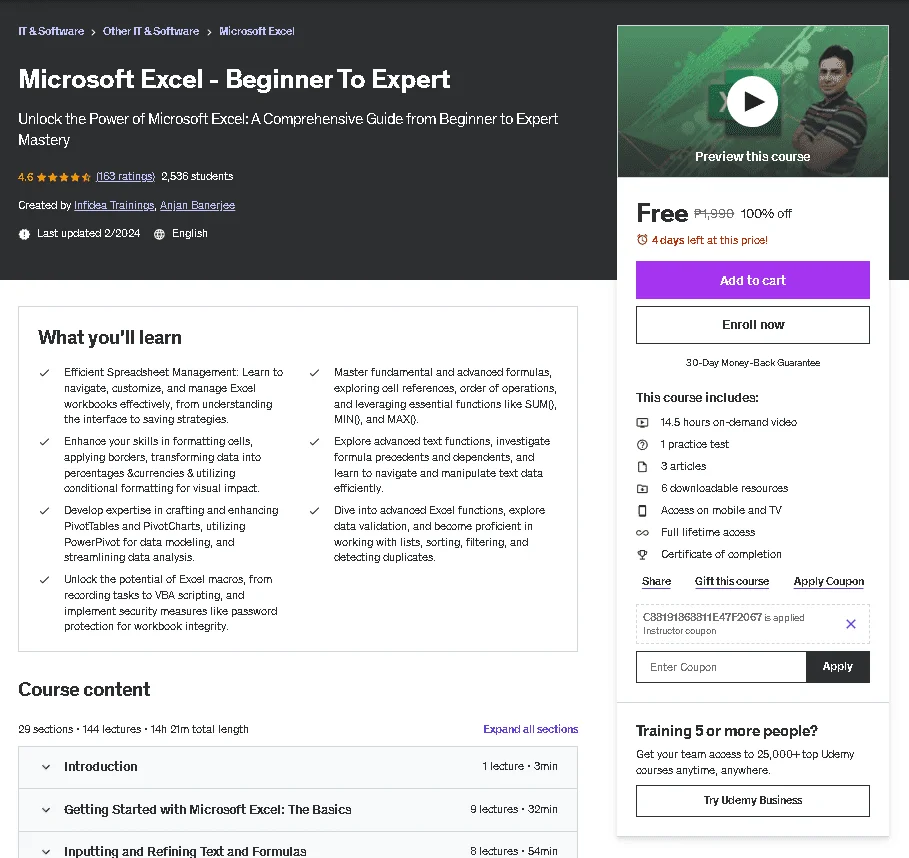The width and height of the screenshot is (909, 858).
Task: Expand the Introduction section
Action: pyautogui.click(x=298, y=767)
